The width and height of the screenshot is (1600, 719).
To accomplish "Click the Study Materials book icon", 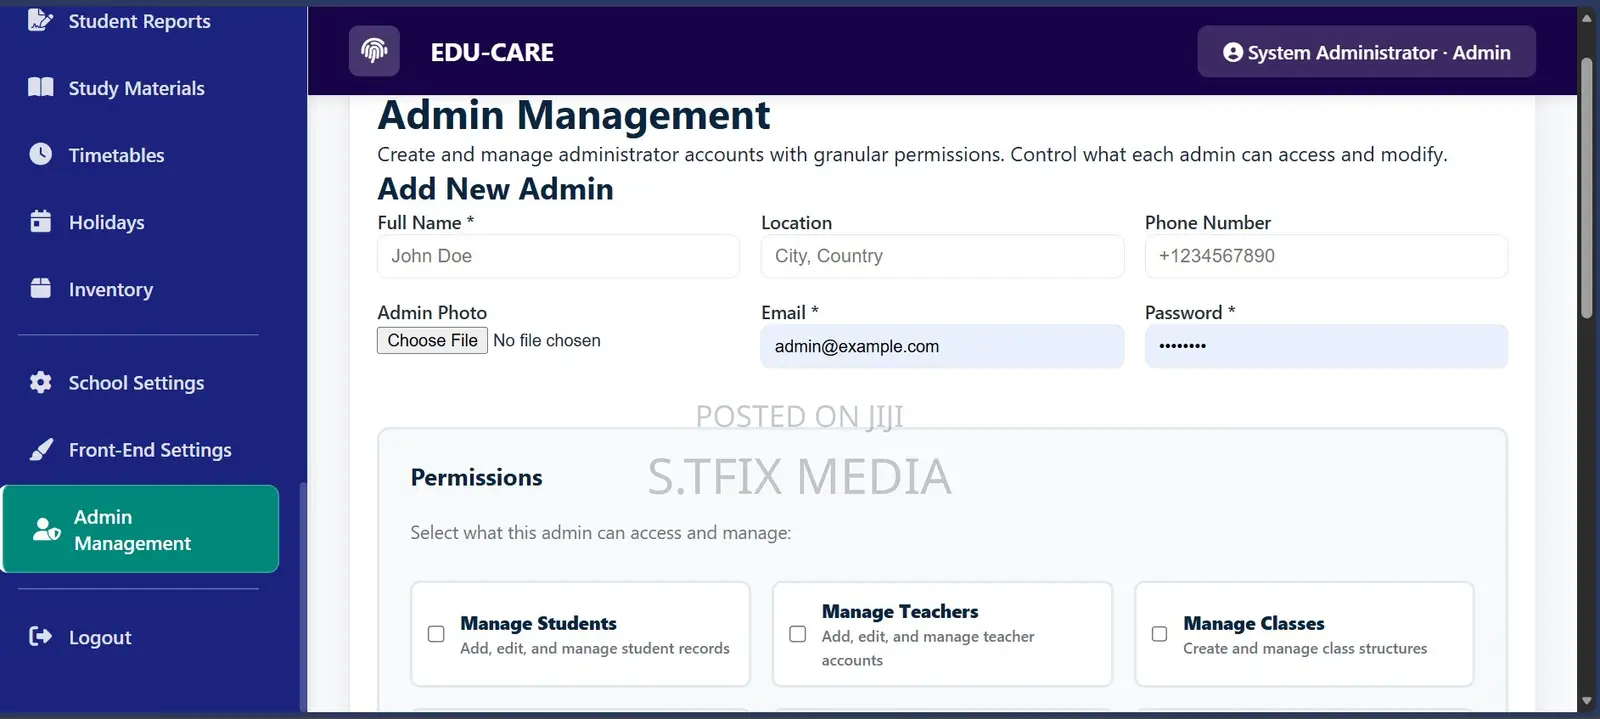I will 40,87.
